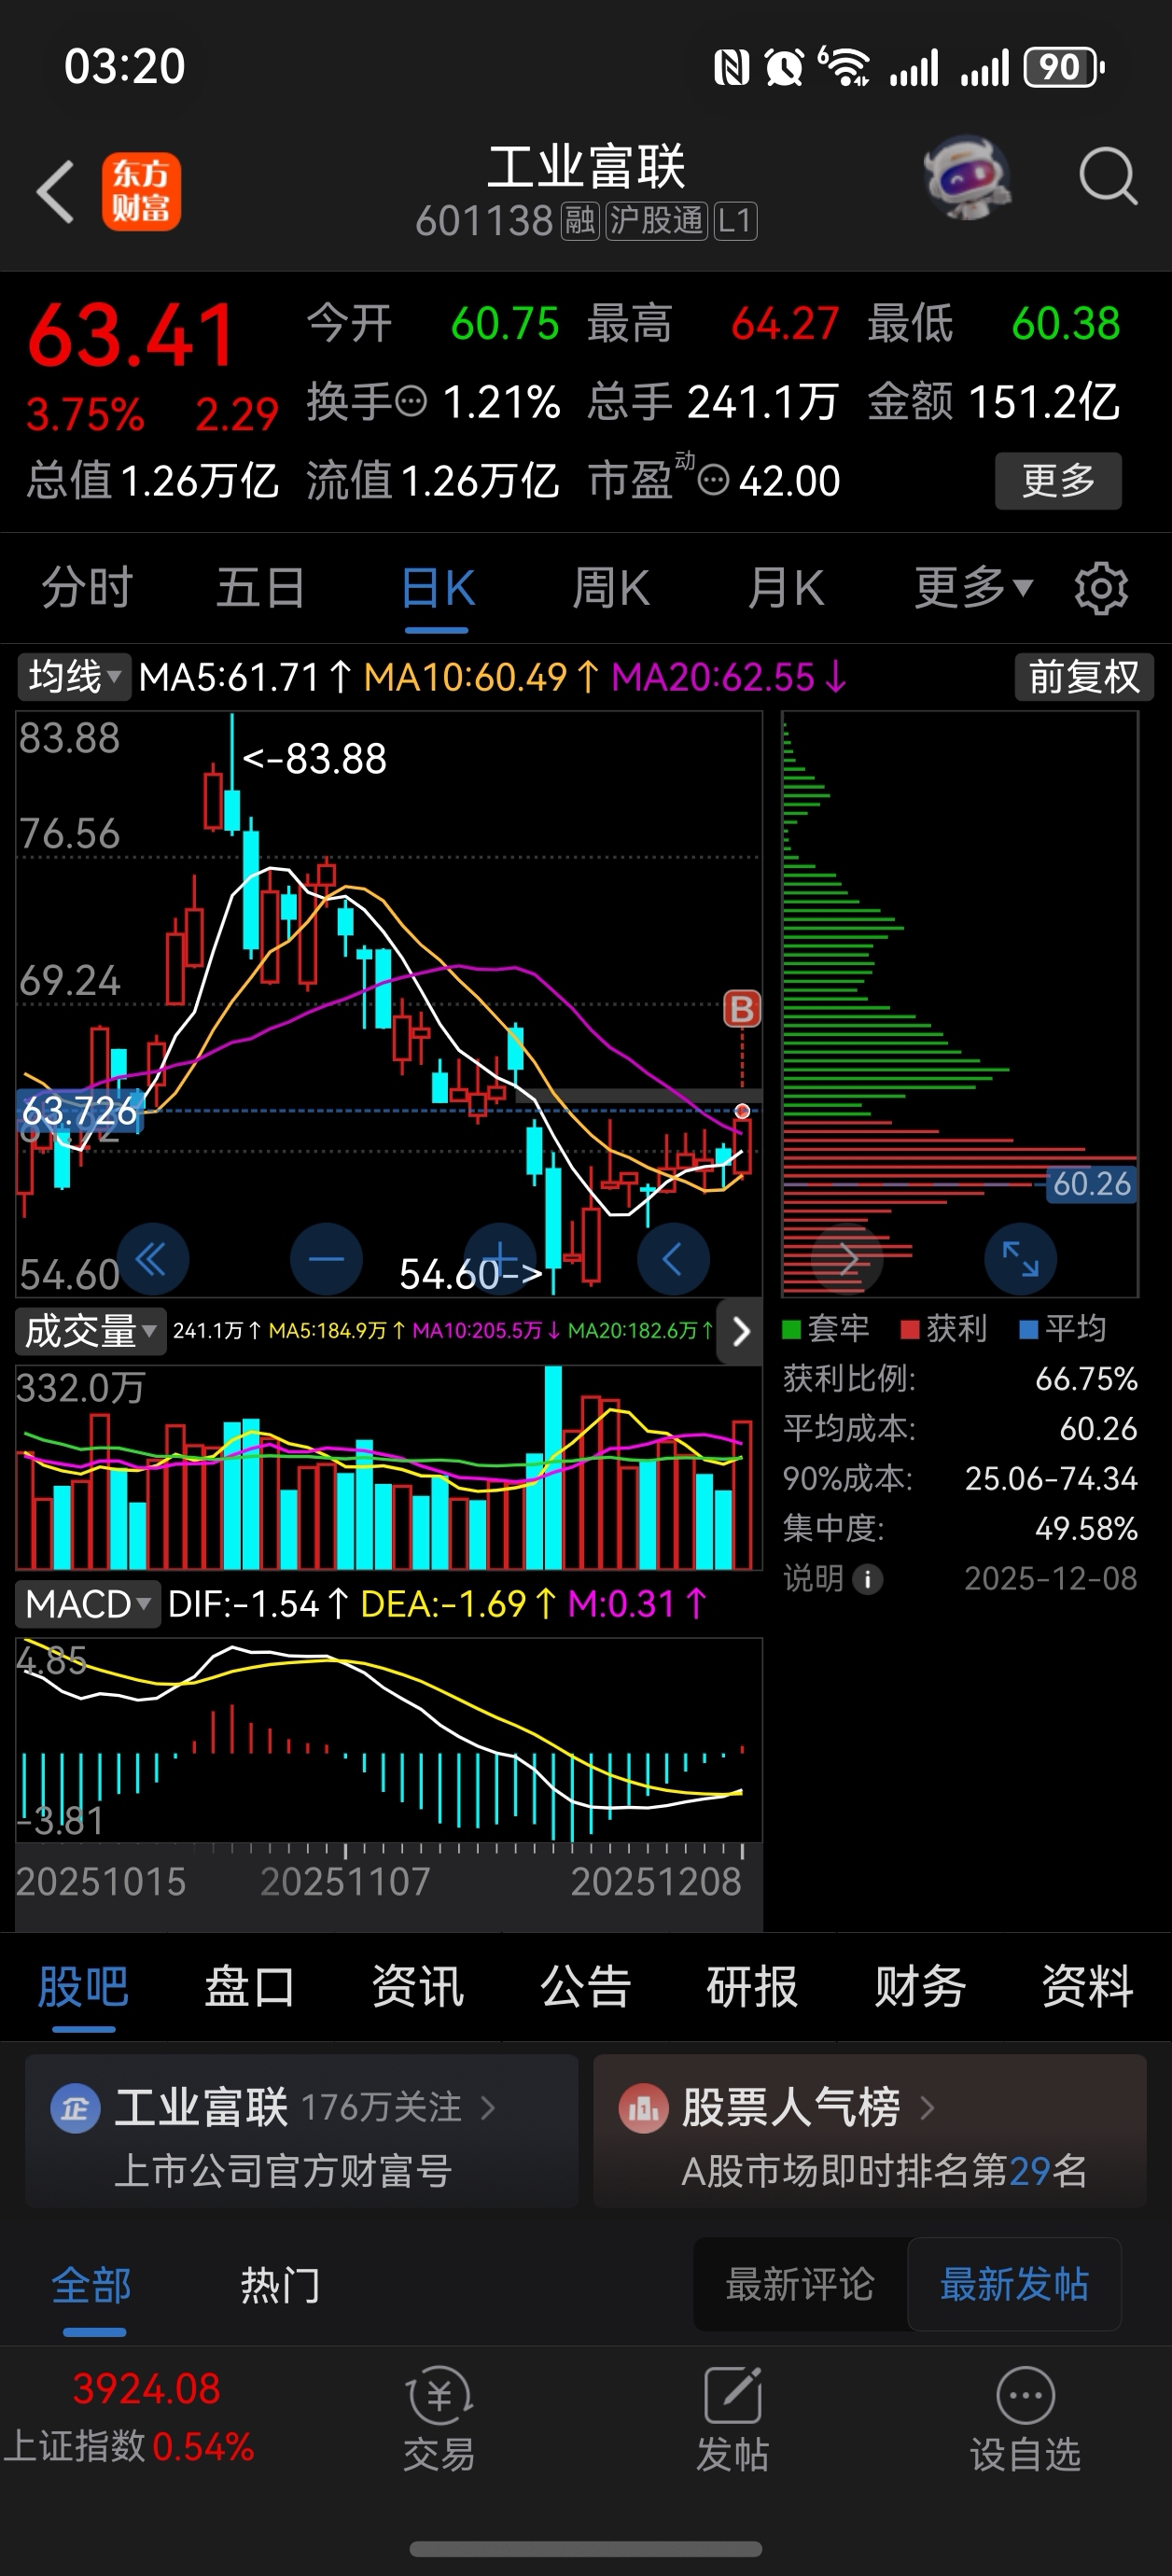This screenshot has width=1172, height=2576.
Task: Tap the alarm icon in status bar
Action: (784, 68)
